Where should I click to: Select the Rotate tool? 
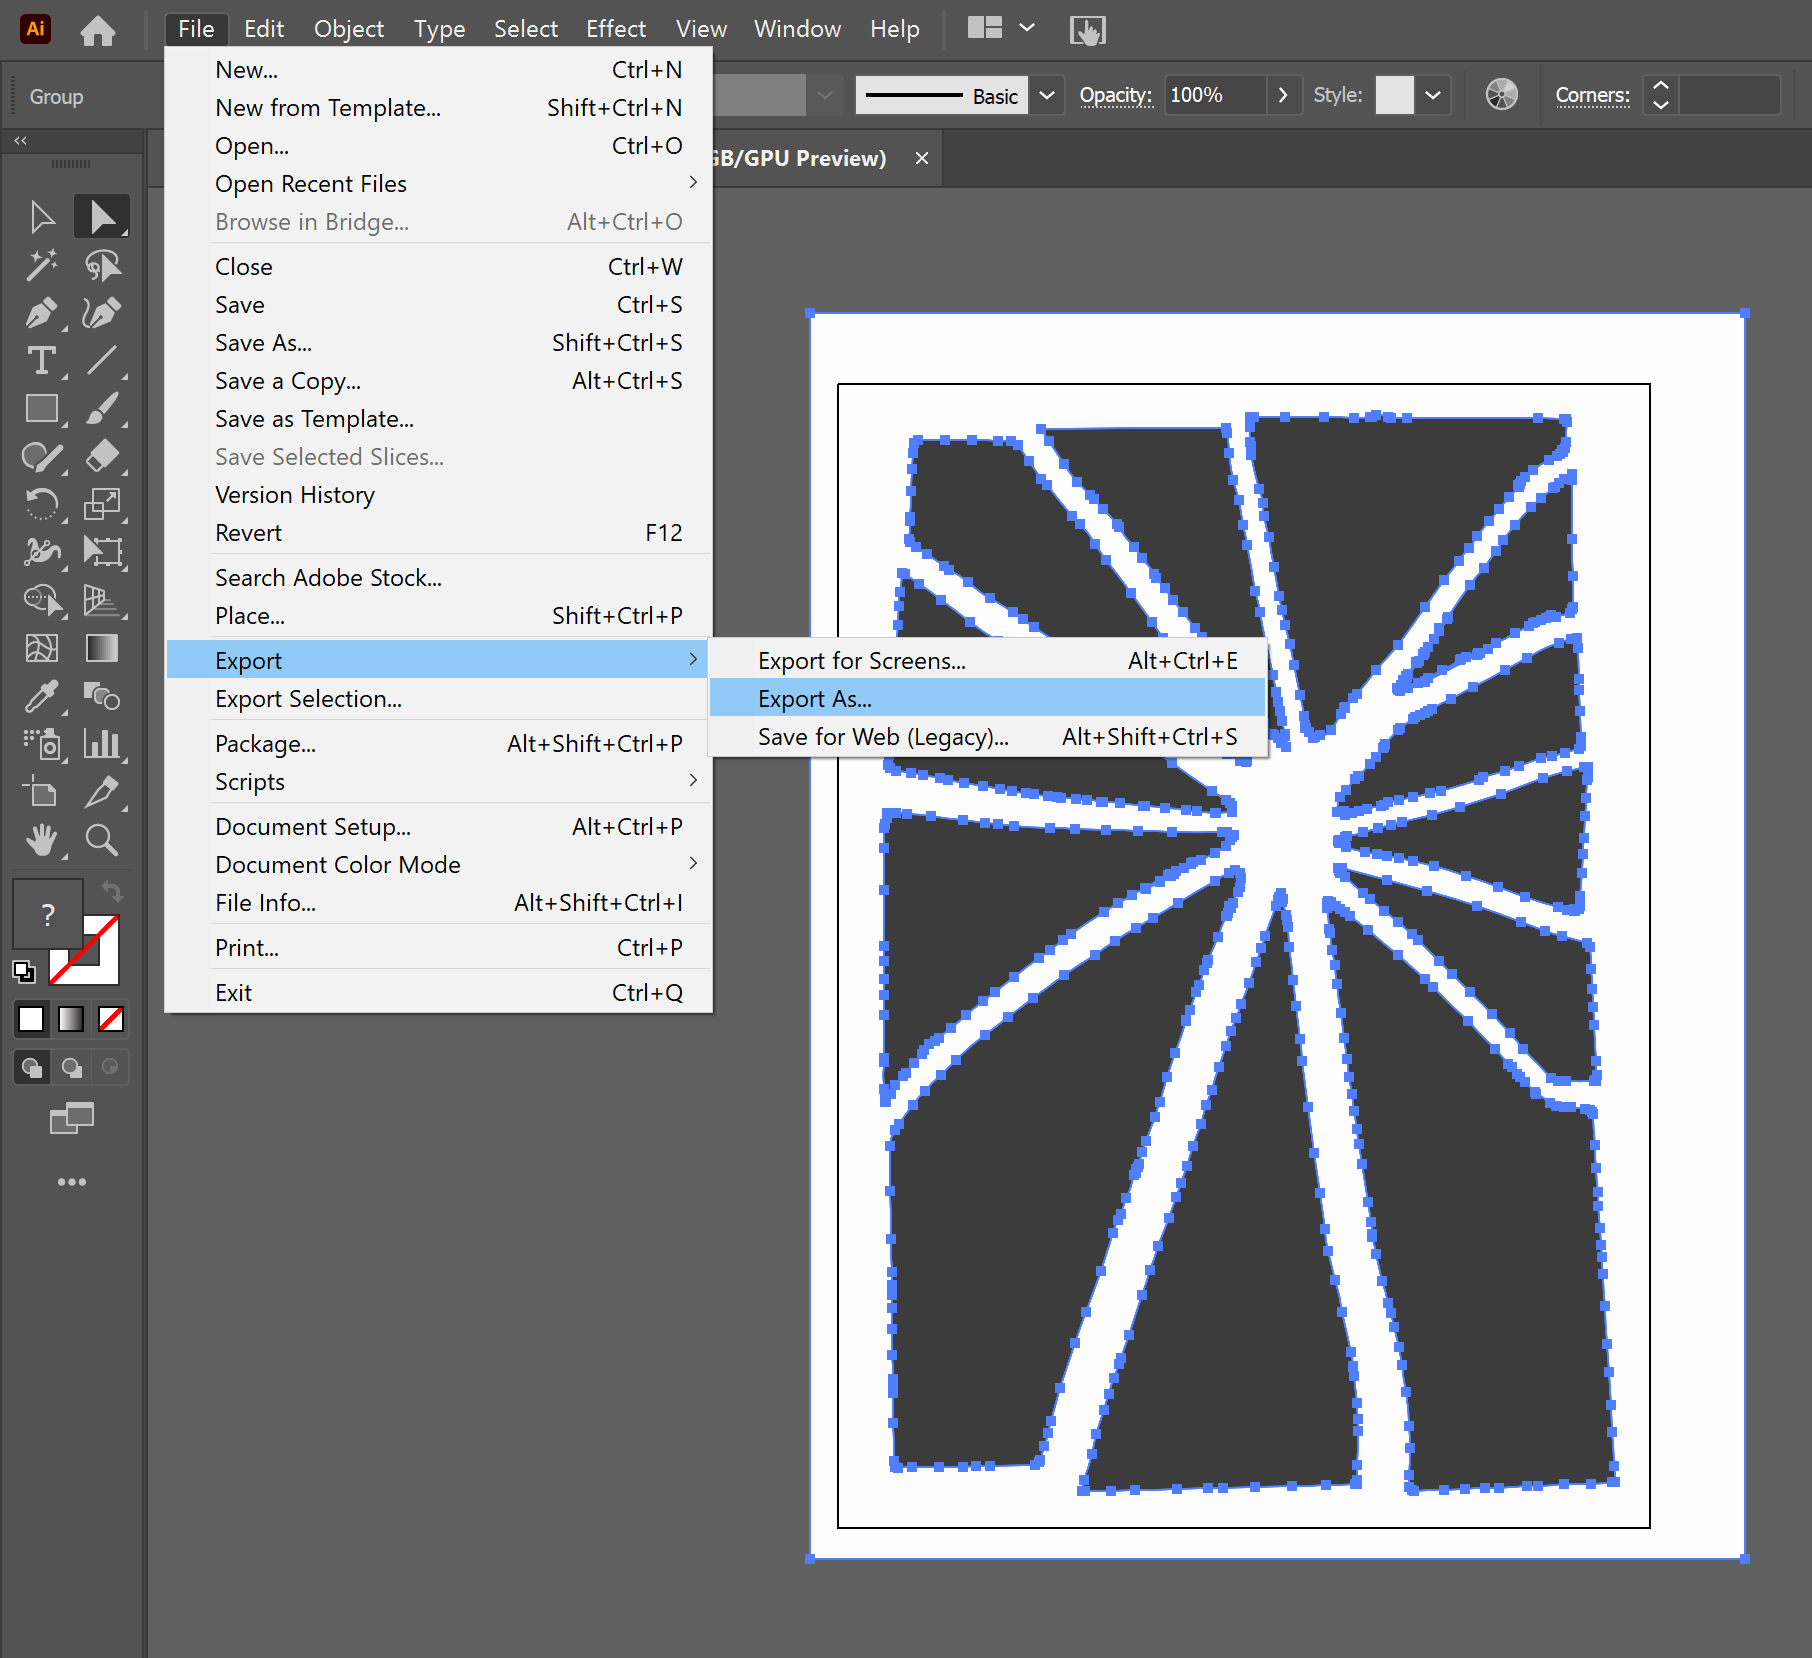[42, 504]
